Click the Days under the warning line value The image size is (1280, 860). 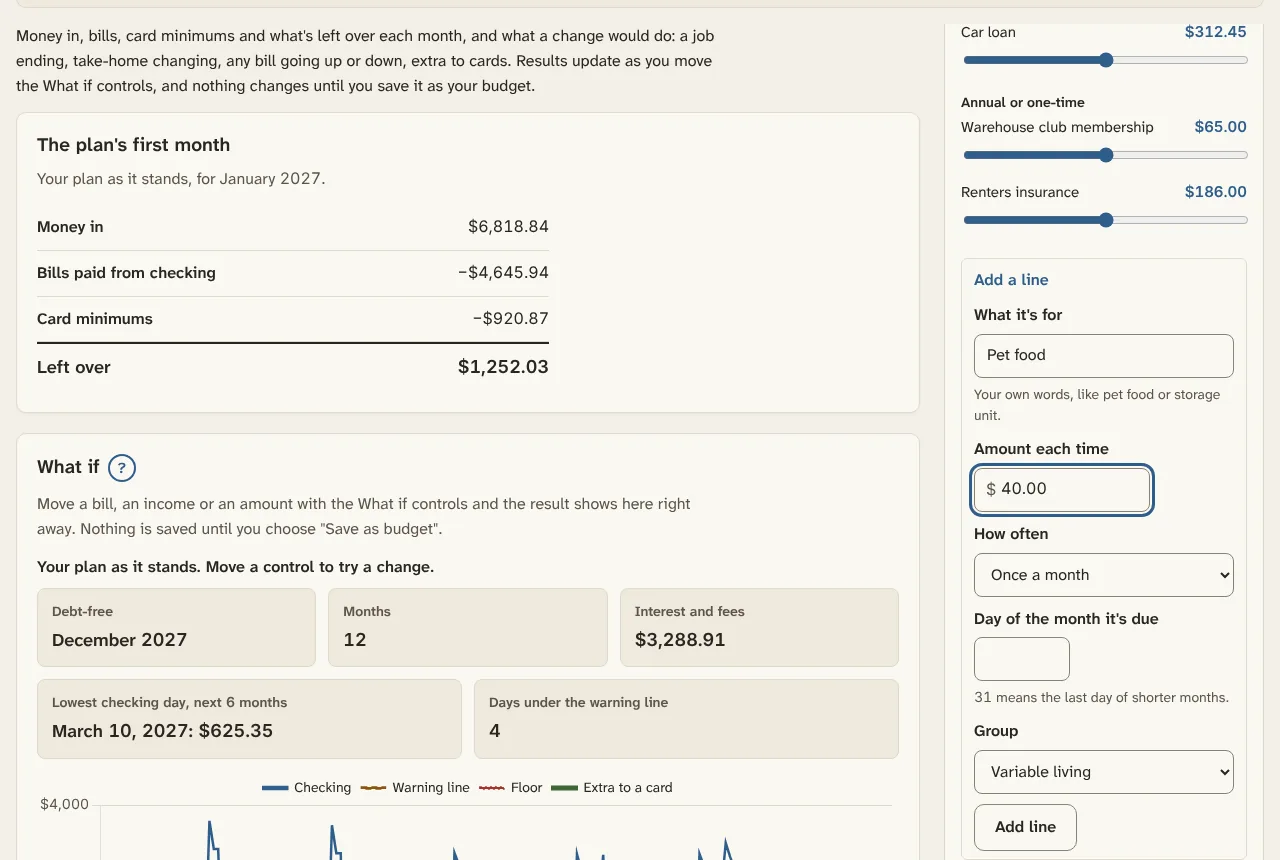495,731
